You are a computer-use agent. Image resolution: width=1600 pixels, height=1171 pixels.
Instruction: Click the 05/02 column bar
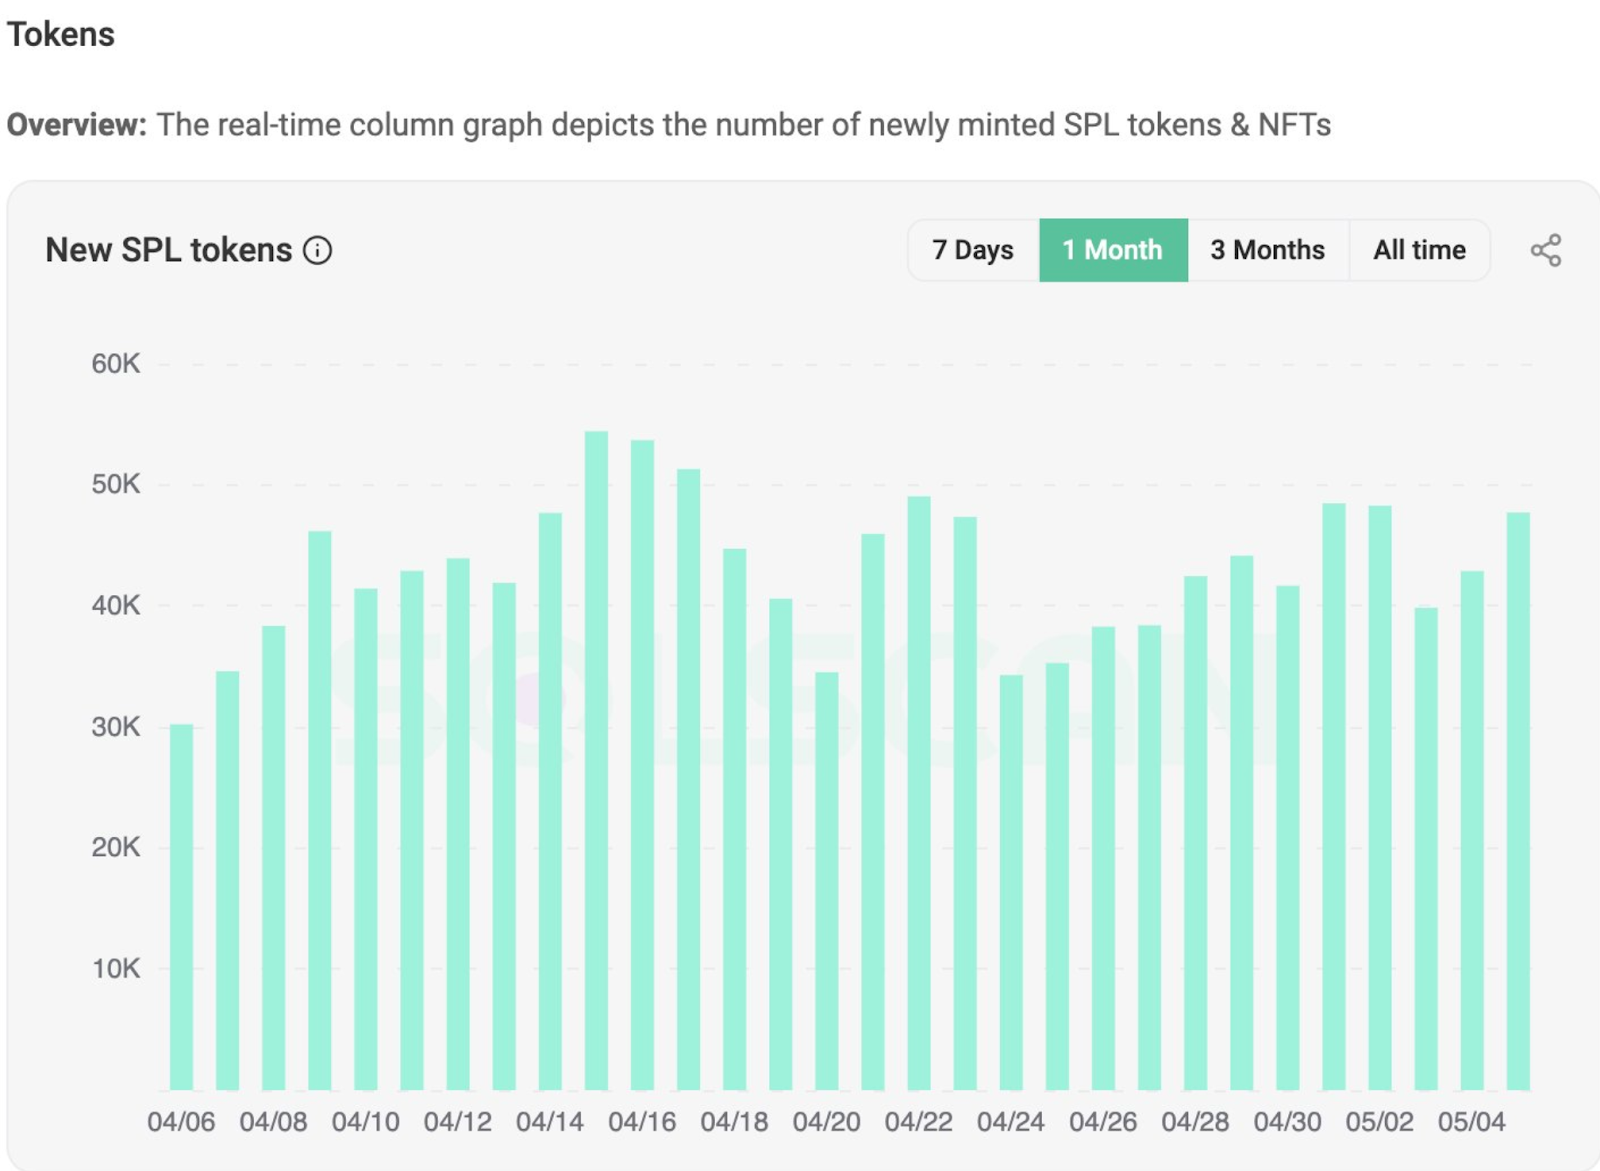pos(1380,798)
